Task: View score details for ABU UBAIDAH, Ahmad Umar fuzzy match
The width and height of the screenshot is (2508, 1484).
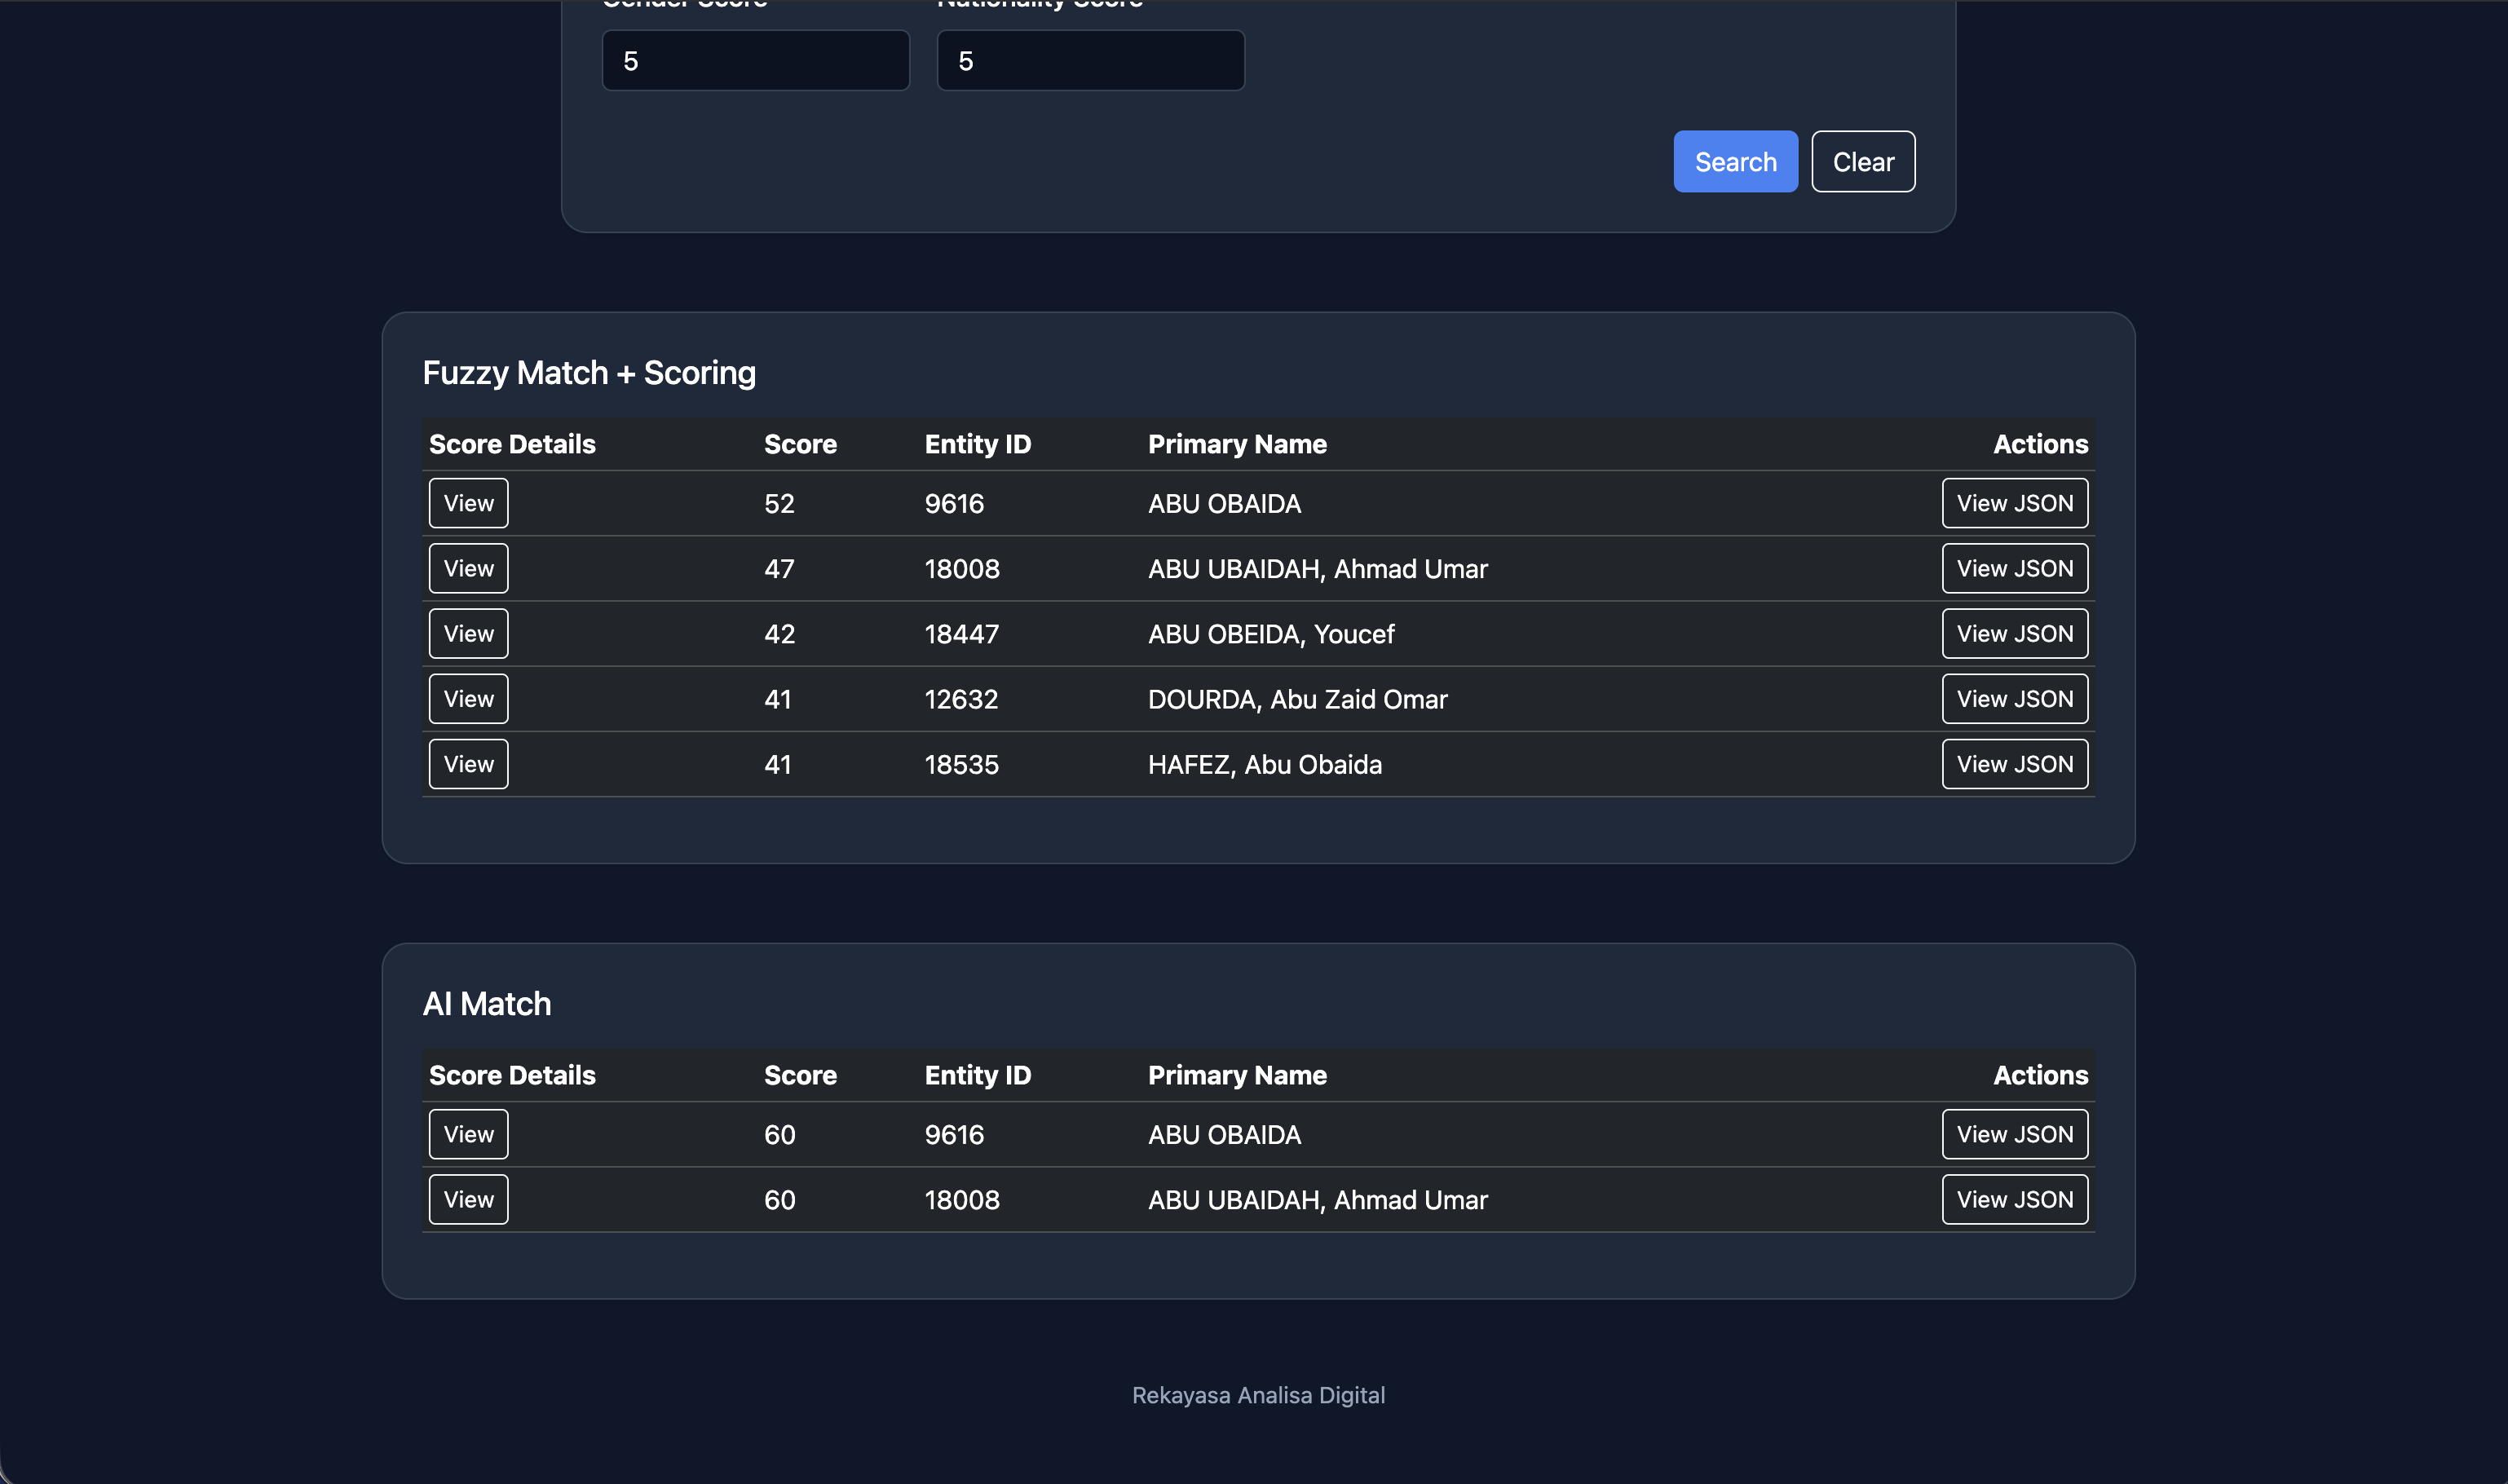Action: pos(468,568)
